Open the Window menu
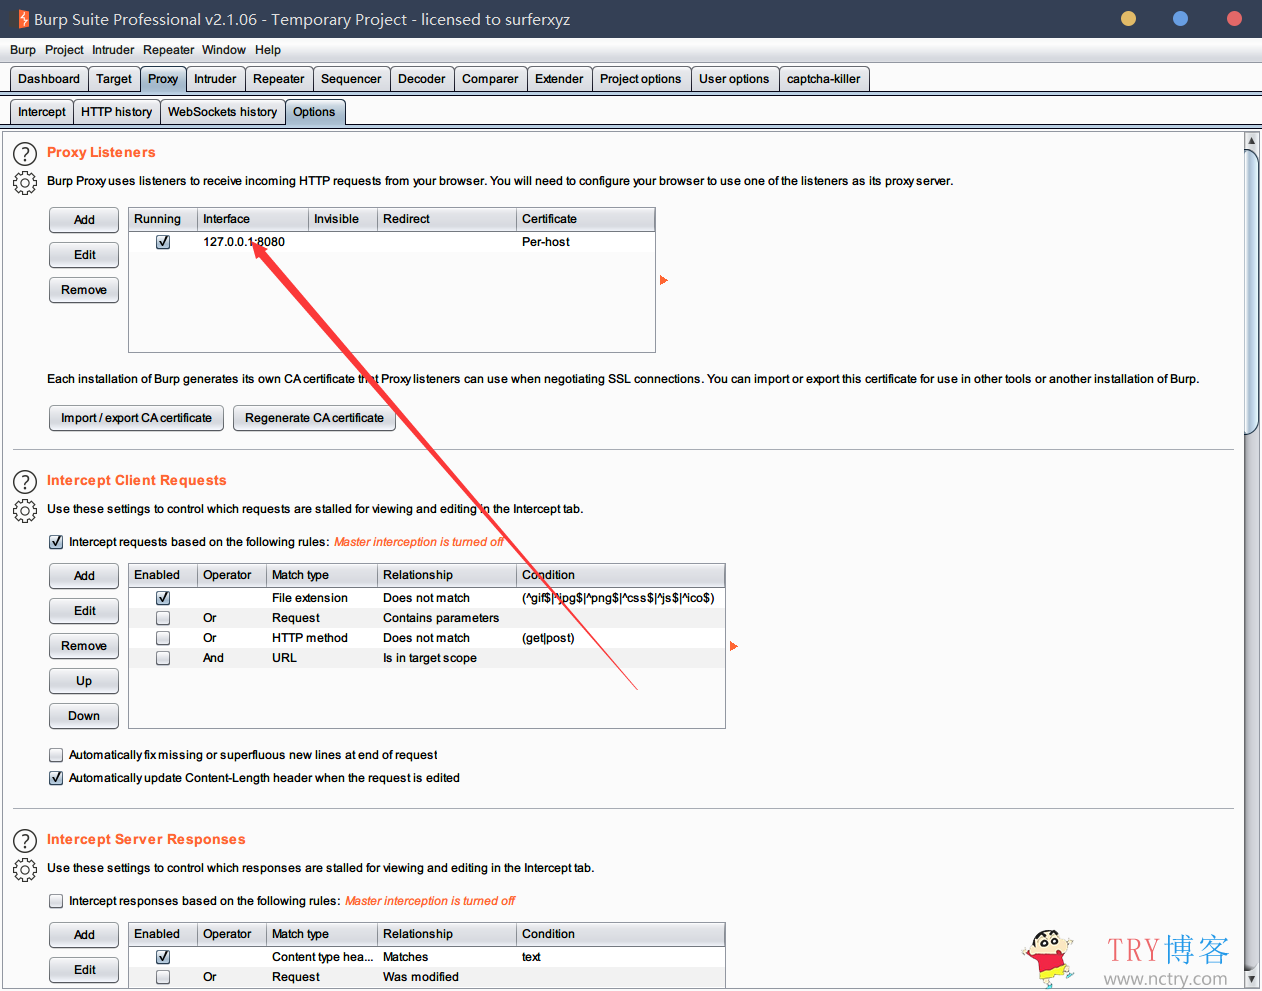The height and width of the screenshot is (991, 1262). click(x=224, y=50)
